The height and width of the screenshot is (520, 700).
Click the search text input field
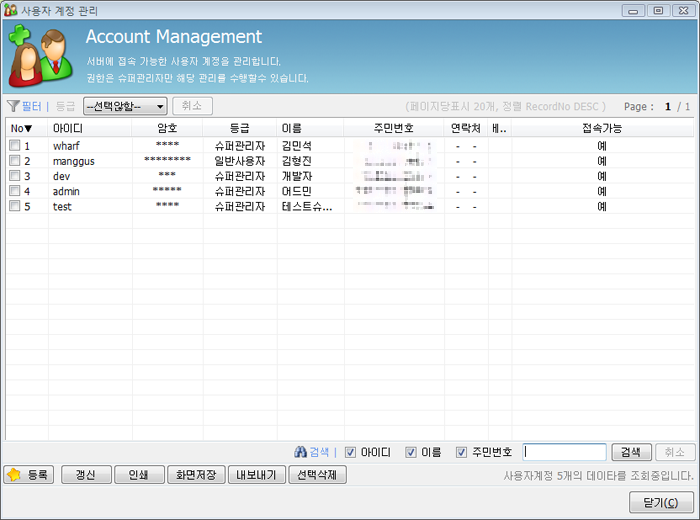(564, 452)
